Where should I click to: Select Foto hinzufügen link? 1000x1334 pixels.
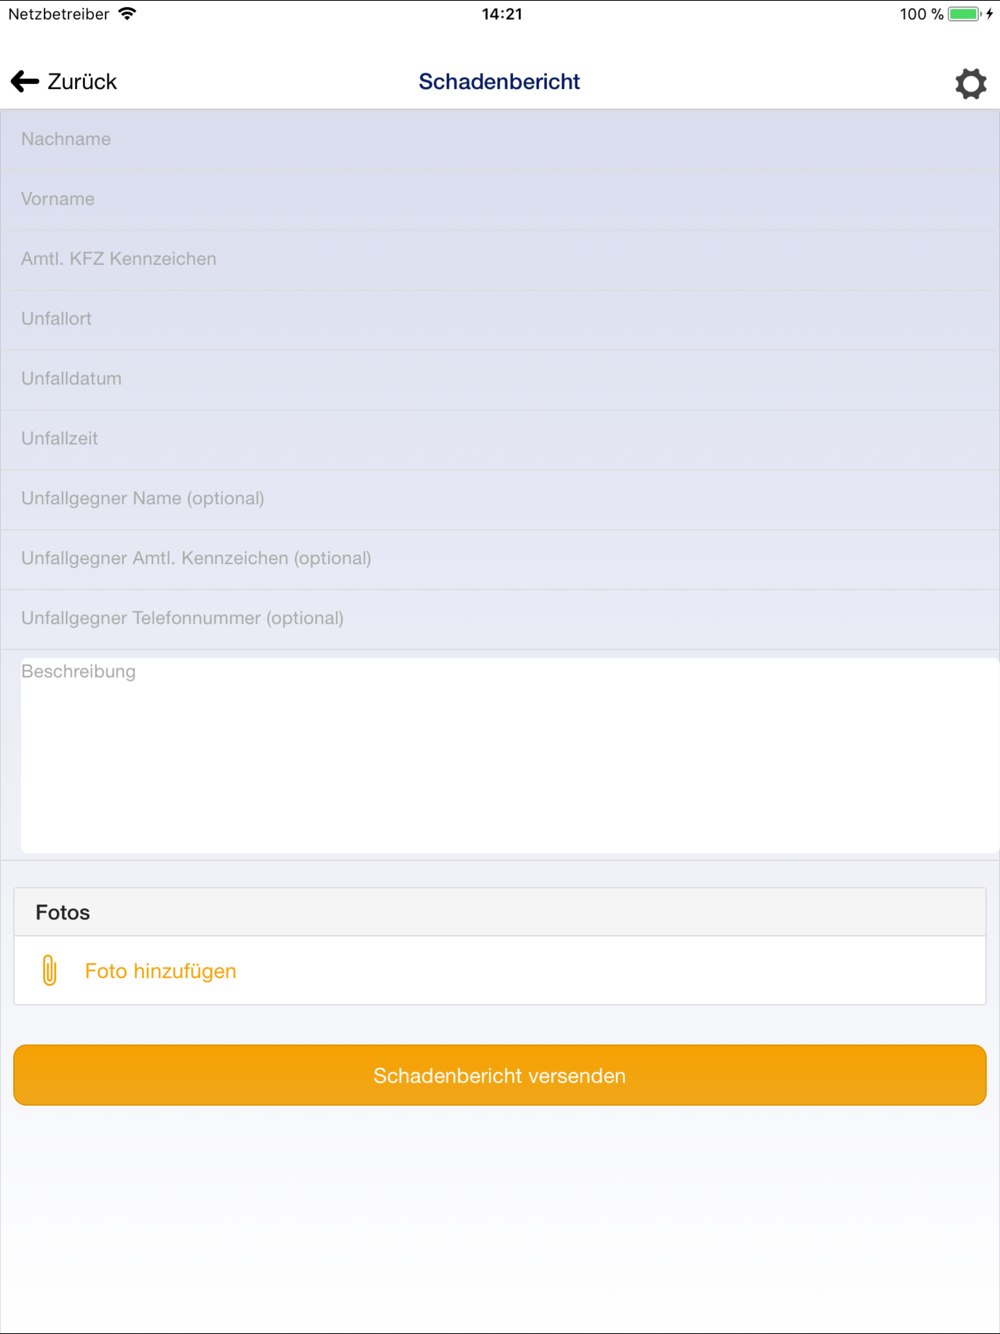(x=160, y=971)
